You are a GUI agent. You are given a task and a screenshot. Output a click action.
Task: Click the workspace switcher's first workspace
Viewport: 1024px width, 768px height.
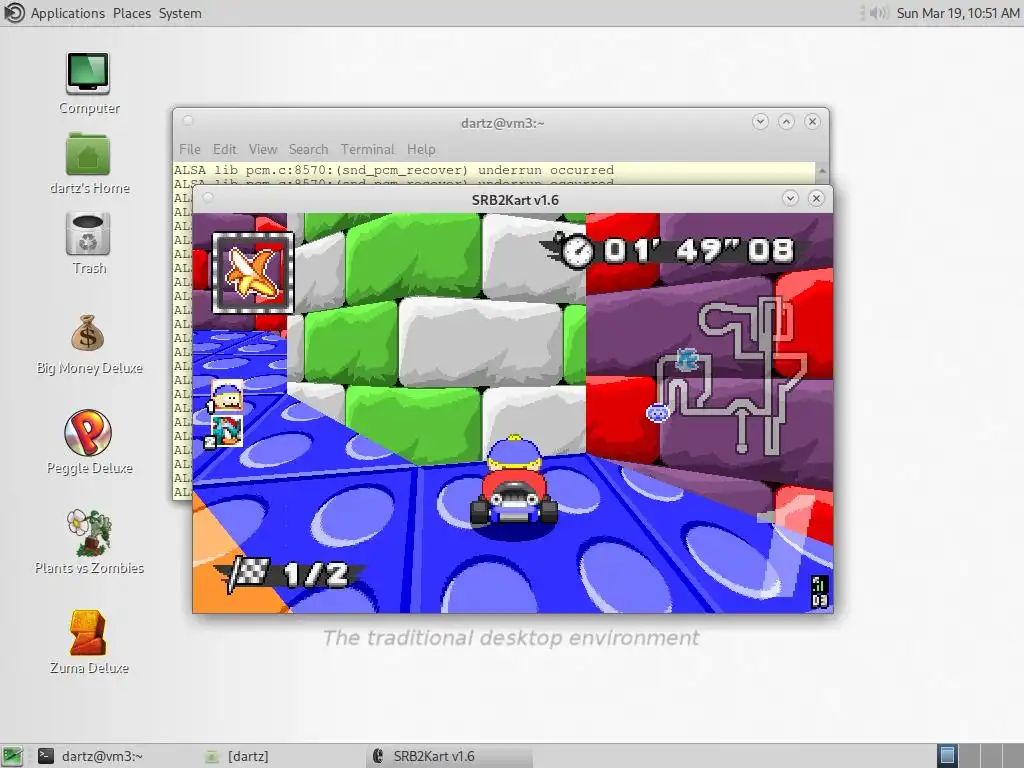pos(948,756)
